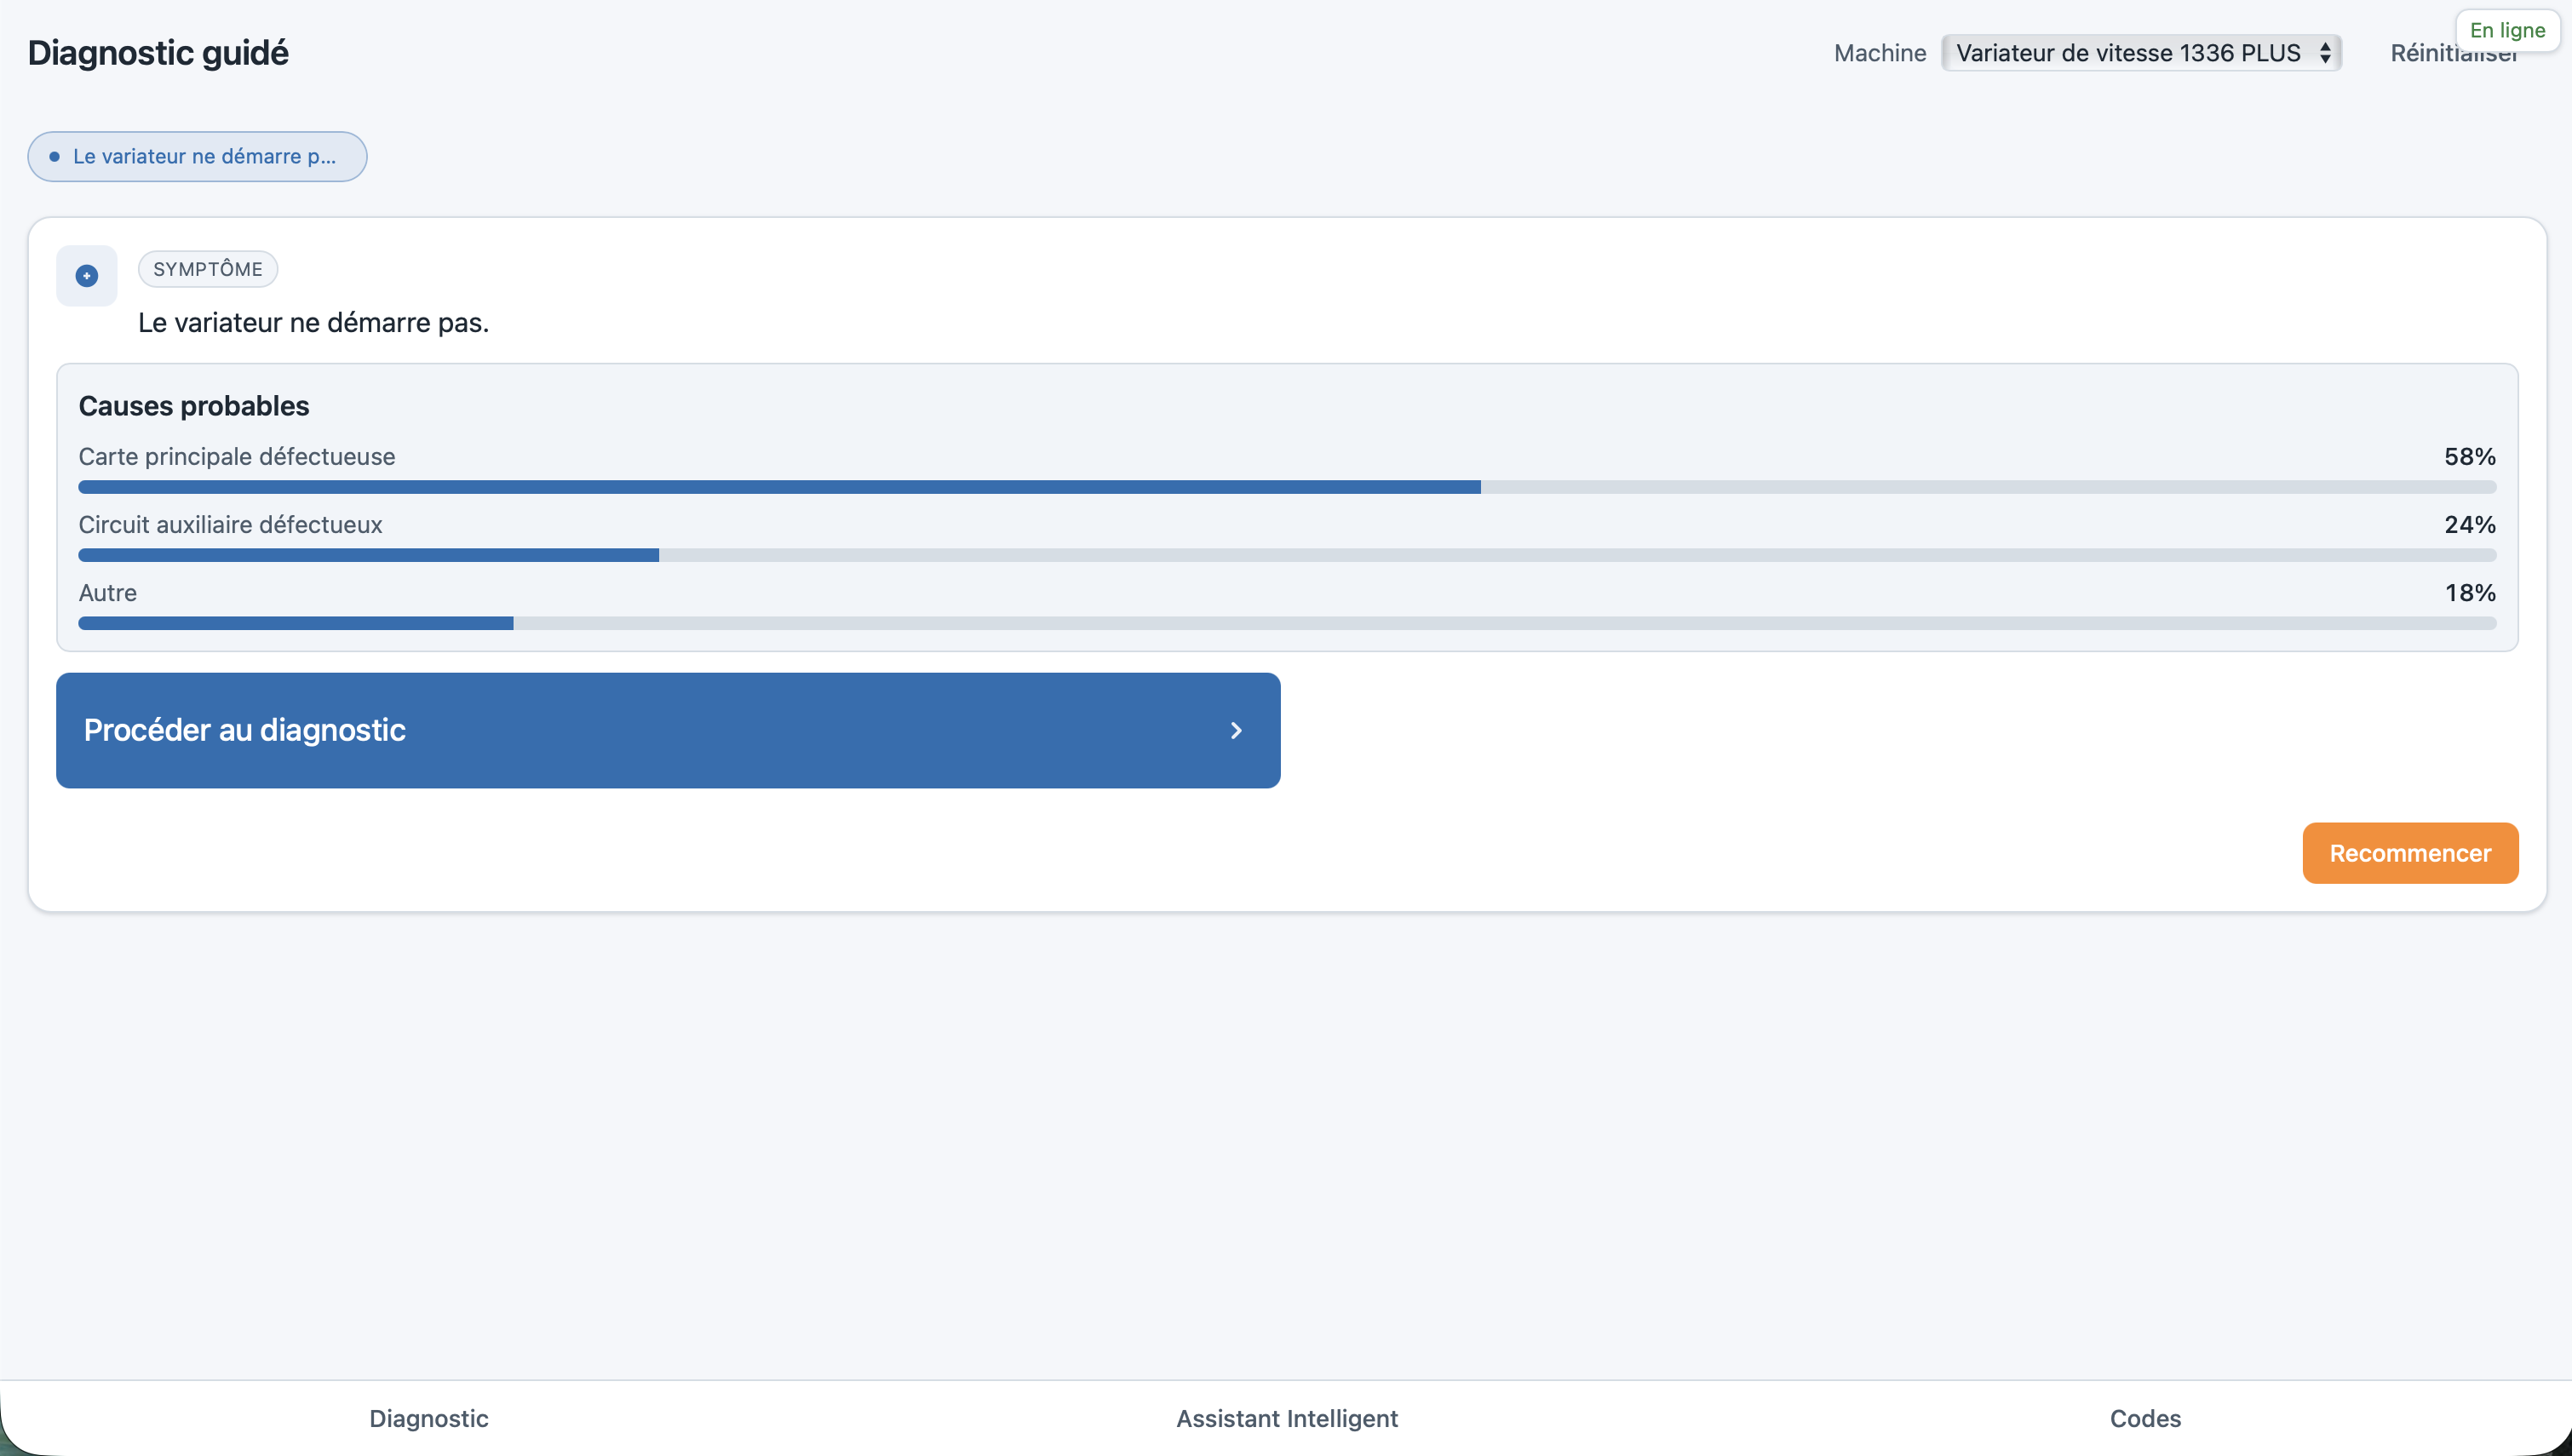Toggle the symptom chip 'Le variateur ne démarre p...'

click(x=196, y=156)
